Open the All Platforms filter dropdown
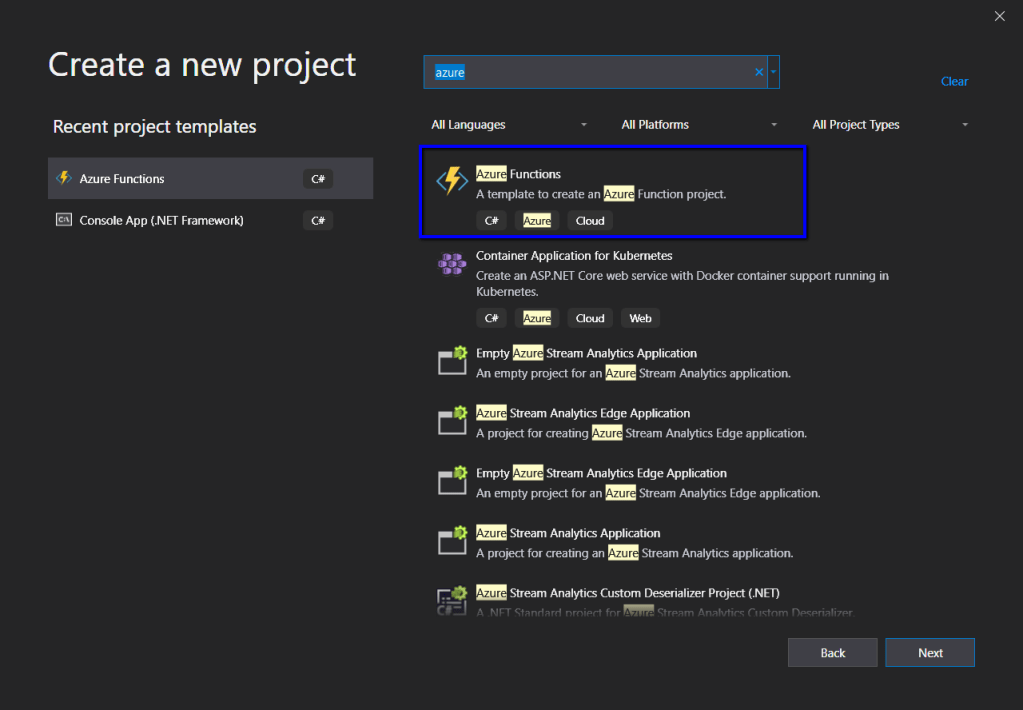The height and width of the screenshot is (710, 1023). 699,125
